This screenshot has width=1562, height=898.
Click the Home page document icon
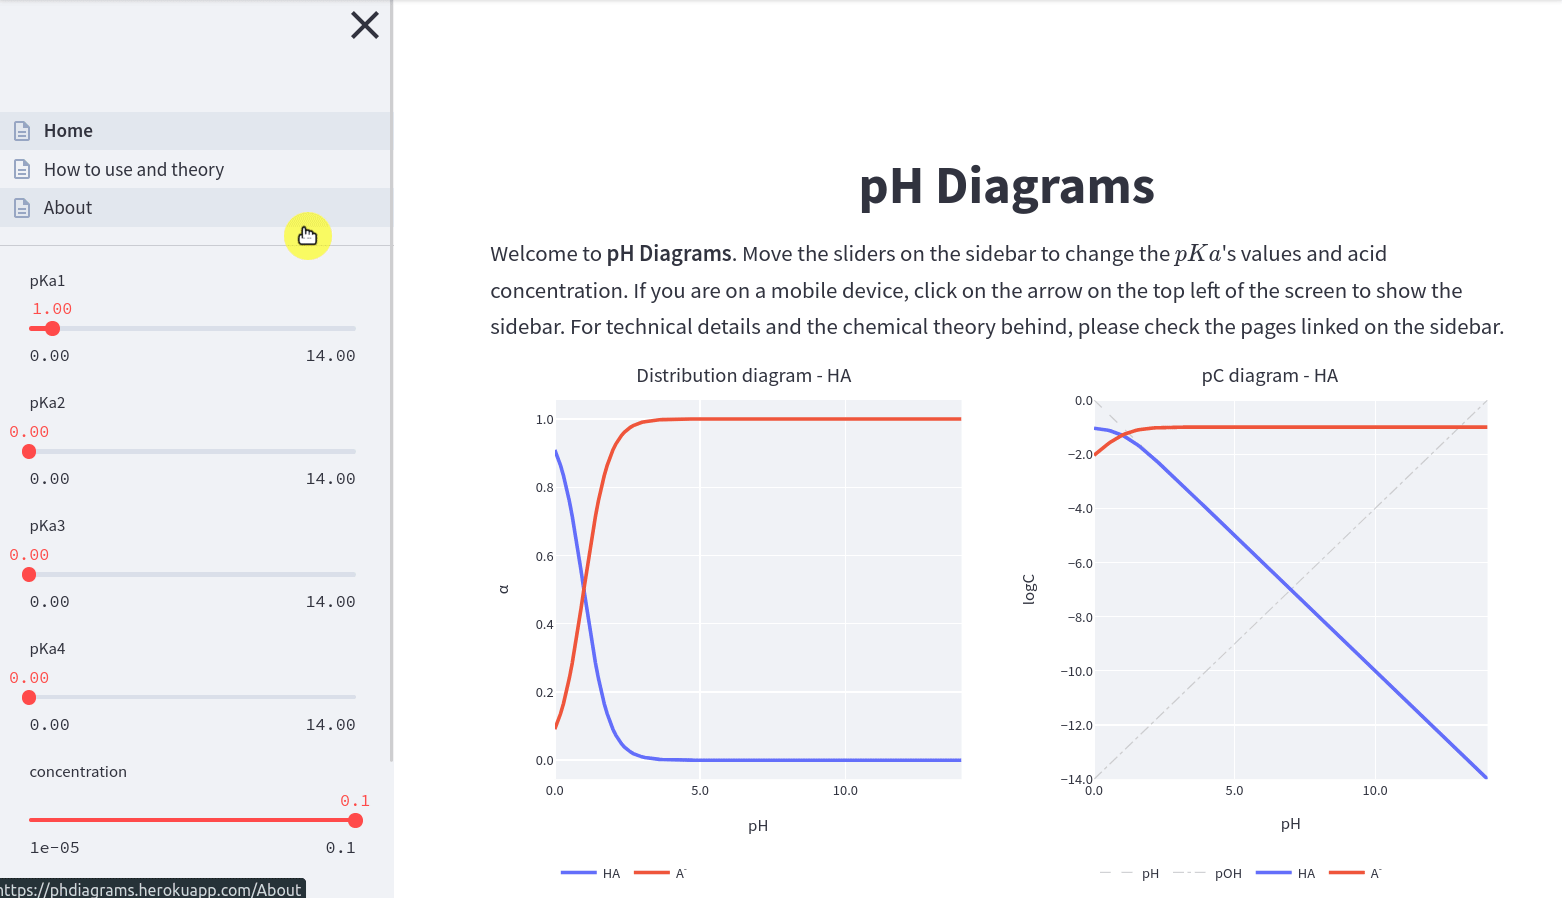[x=22, y=131]
